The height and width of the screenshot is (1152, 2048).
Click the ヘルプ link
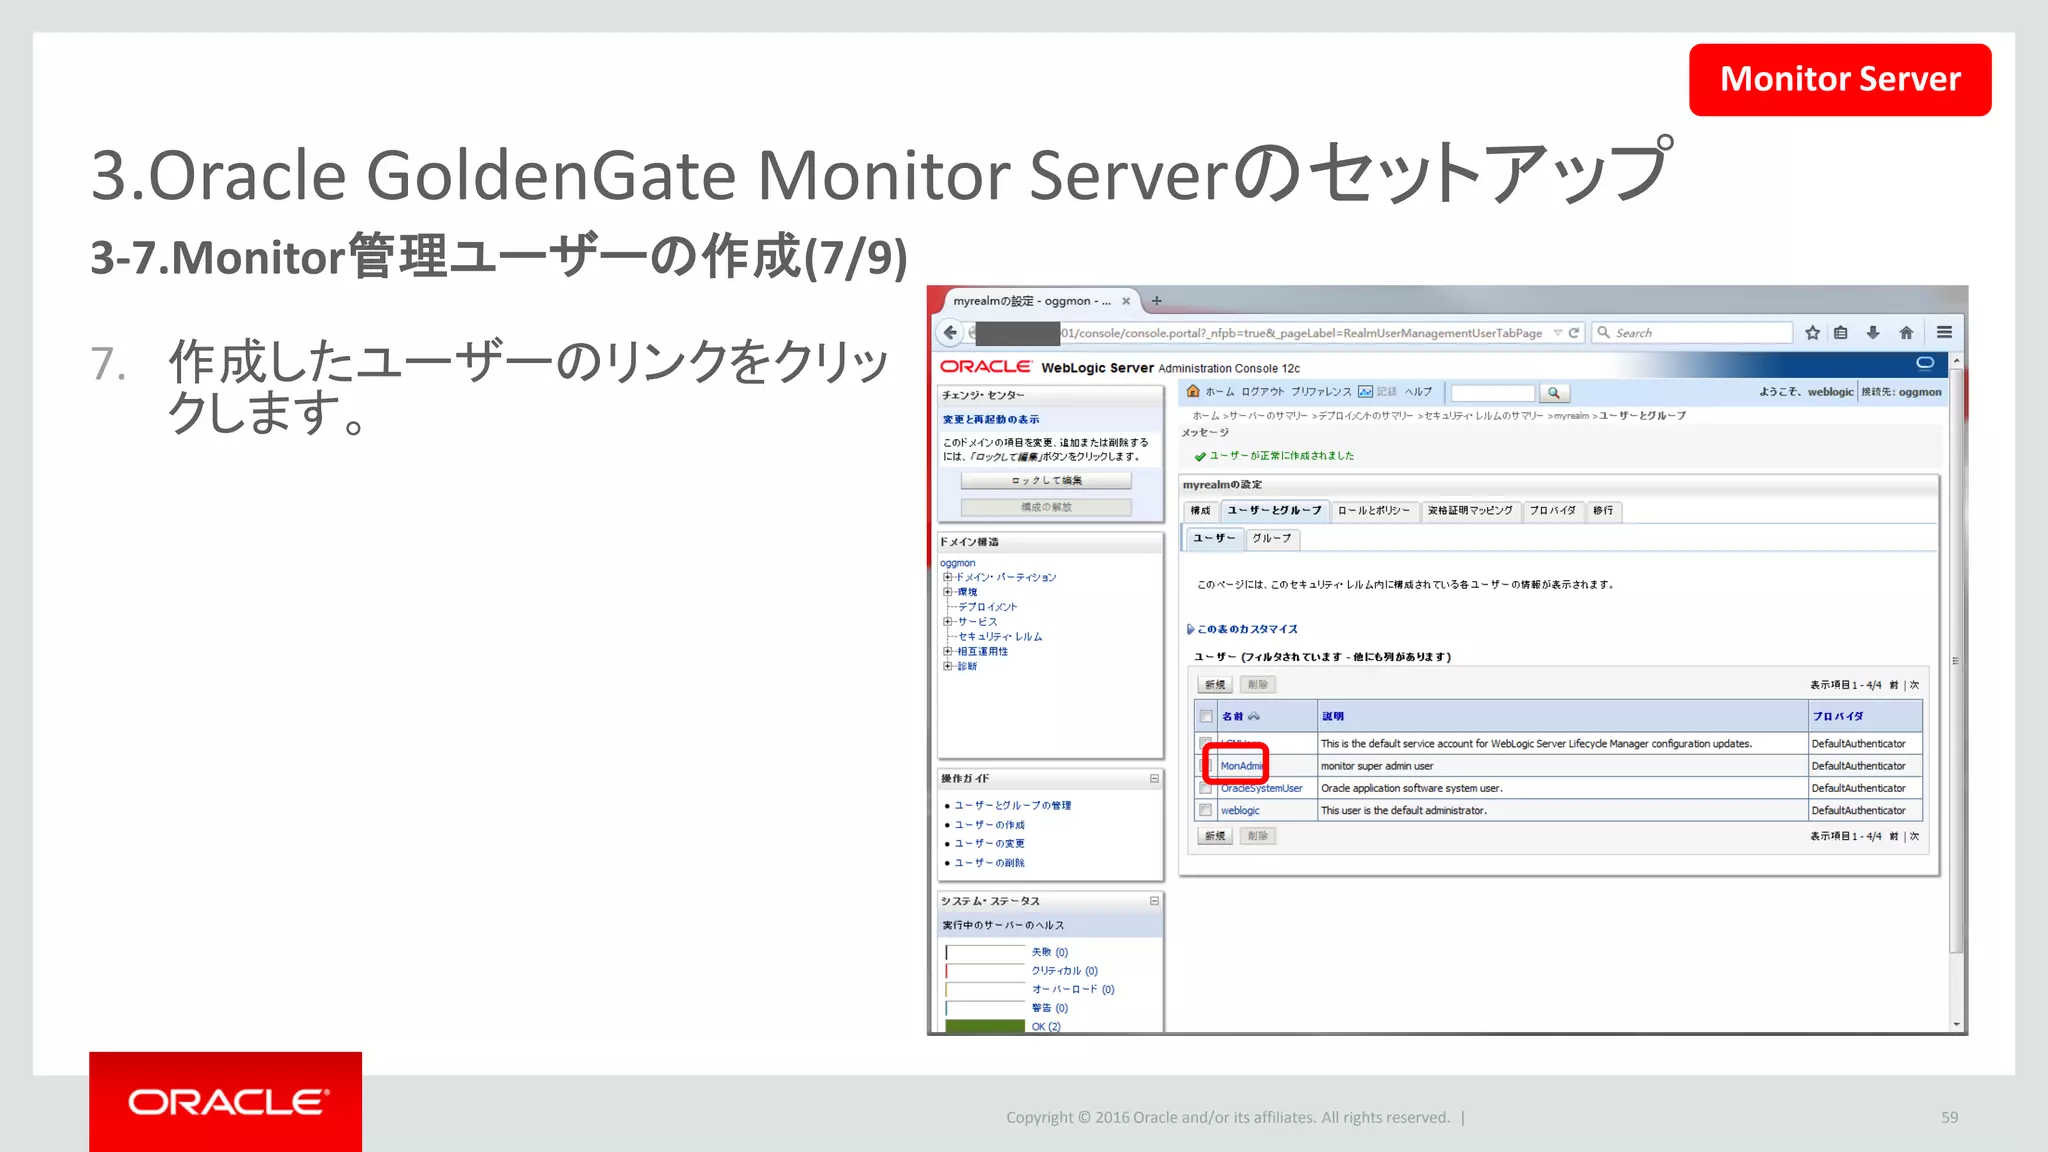[x=1418, y=392]
